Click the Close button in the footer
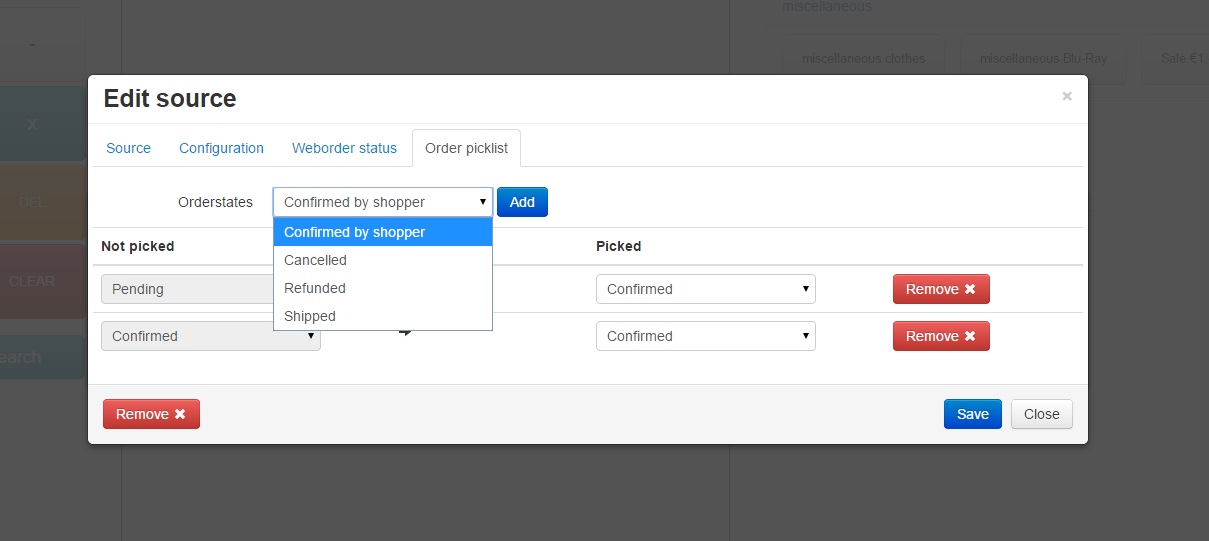 coord(1042,414)
